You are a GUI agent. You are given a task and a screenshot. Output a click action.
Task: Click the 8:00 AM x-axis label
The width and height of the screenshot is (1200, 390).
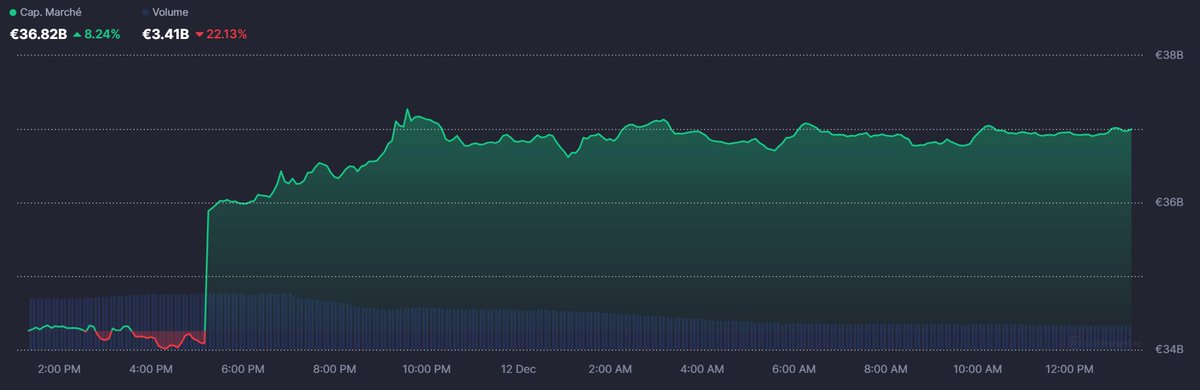coord(886,369)
